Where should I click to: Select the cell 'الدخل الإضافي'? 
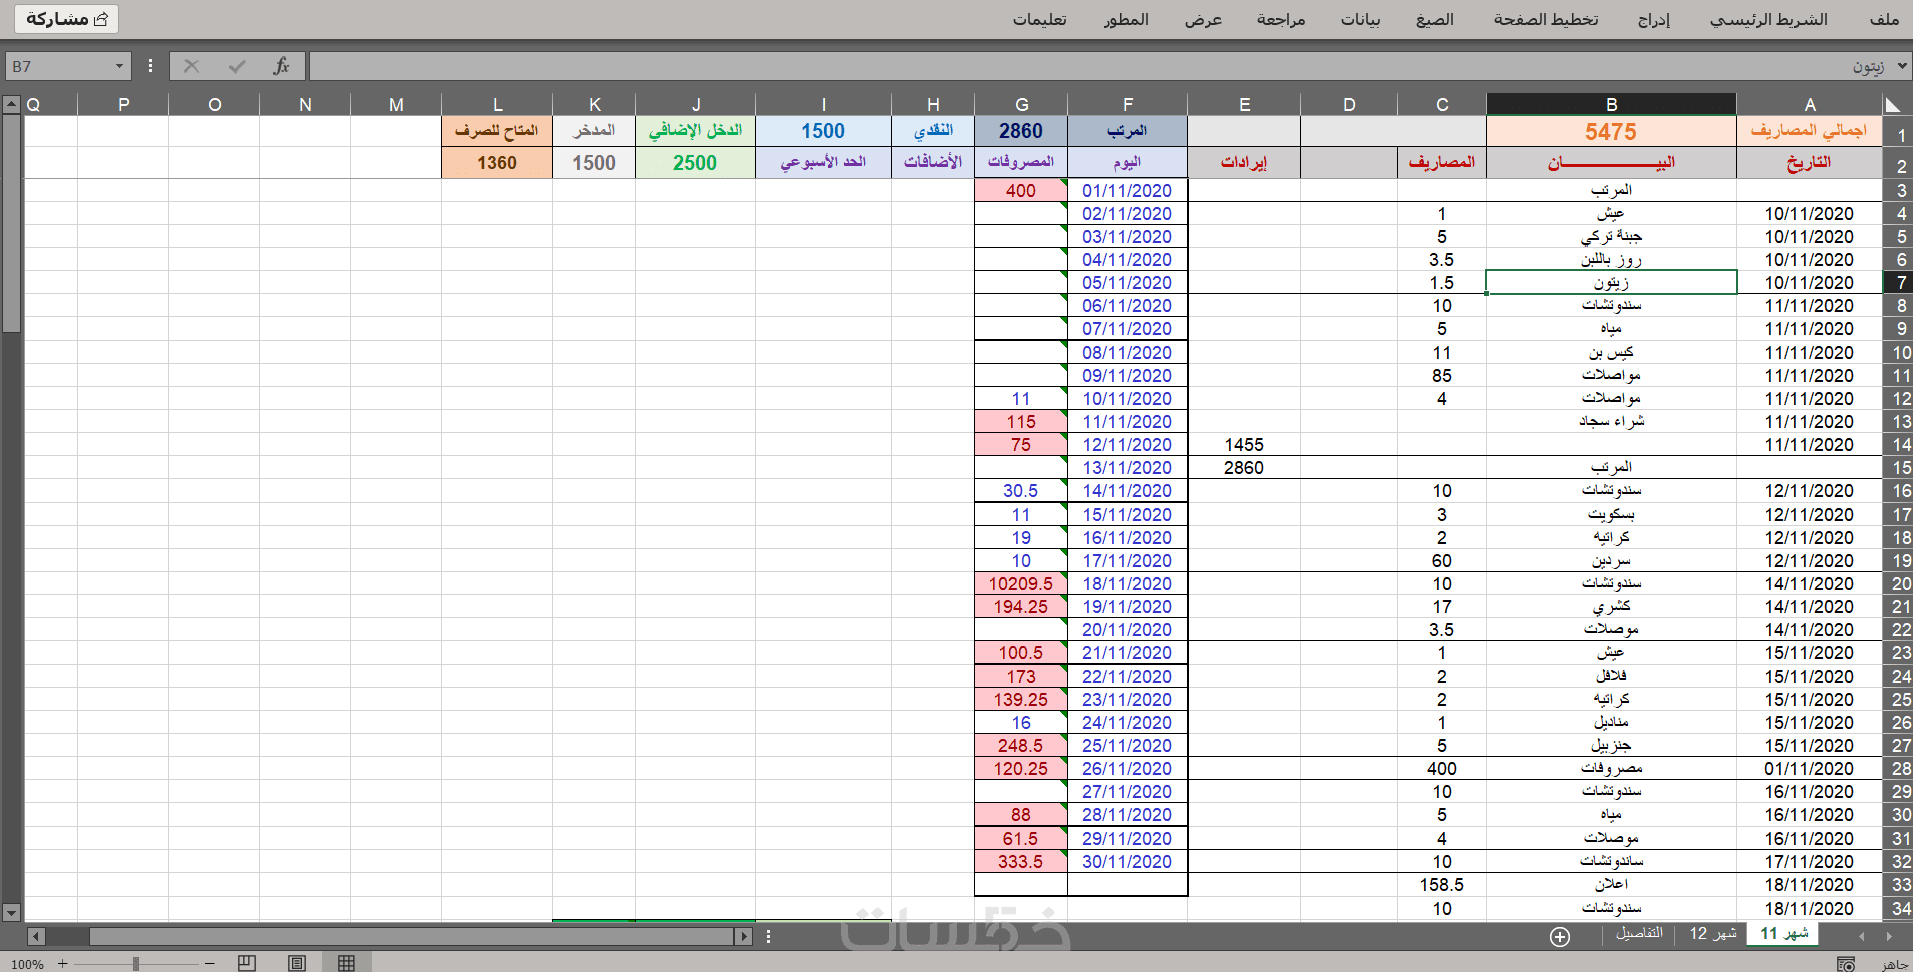[x=695, y=131]
